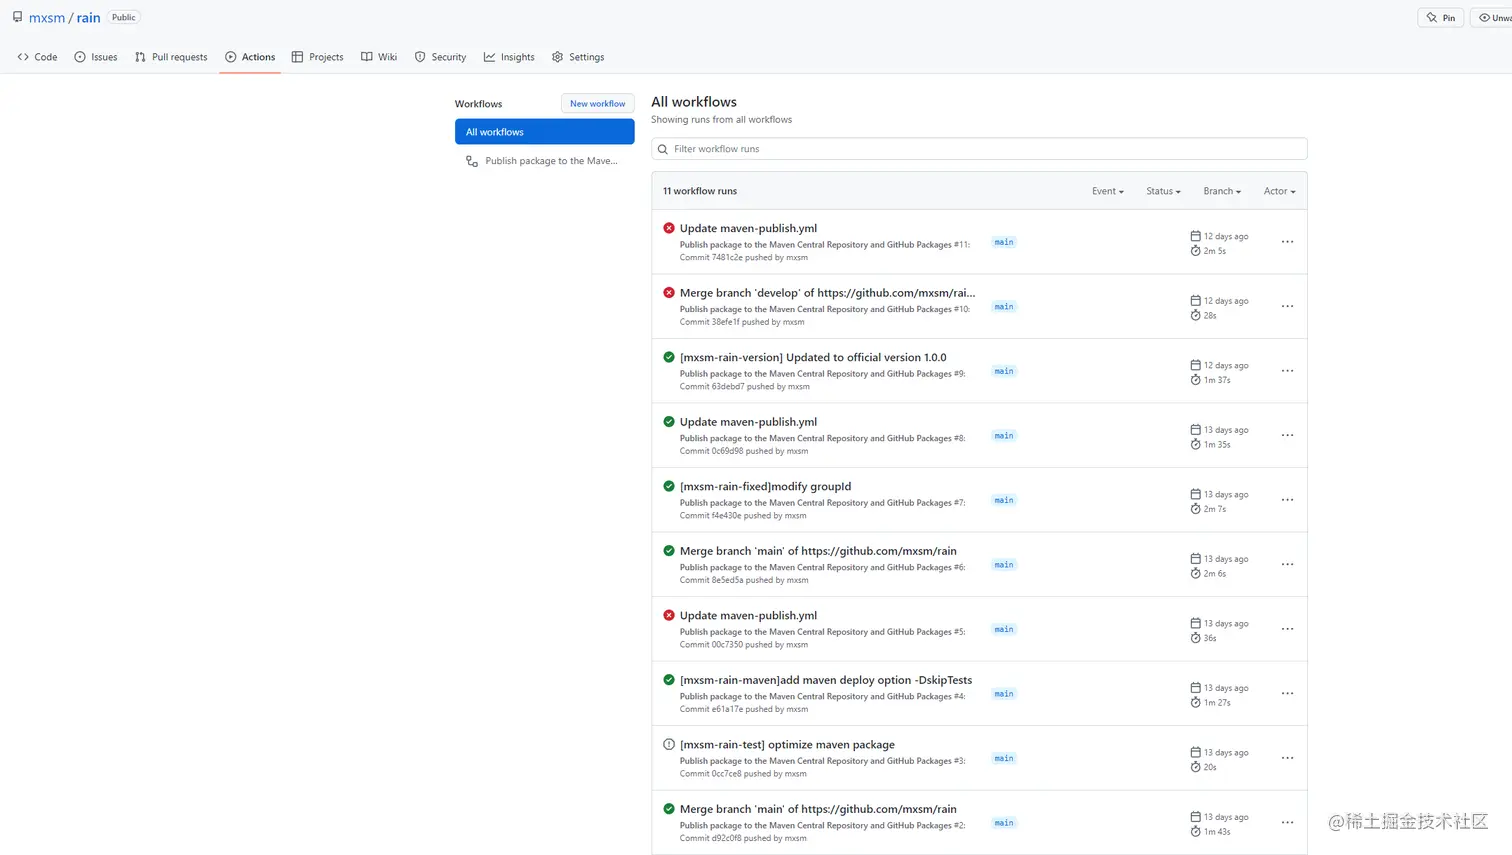The height and width of the screenshot is (855, 1512).
Task: Click success status icon of run #7
Action: (669, 486)
